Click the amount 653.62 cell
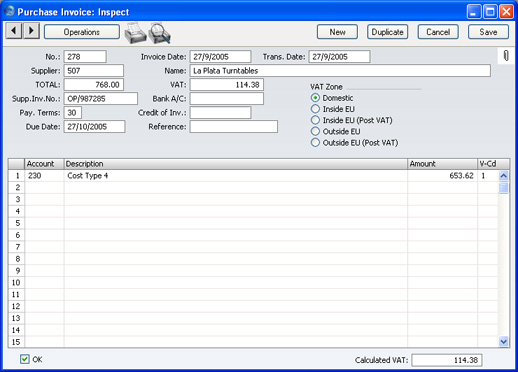The image size is (518, 372). (442, 176)
